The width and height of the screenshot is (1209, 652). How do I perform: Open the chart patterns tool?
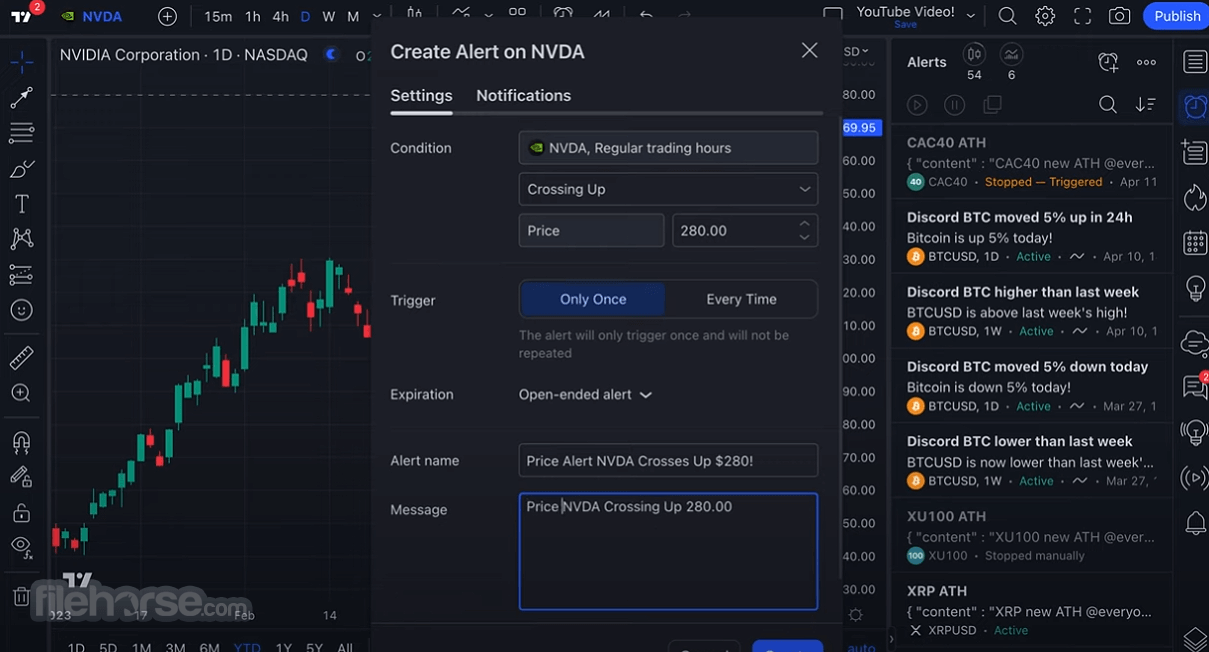click(x=21, y=238)
